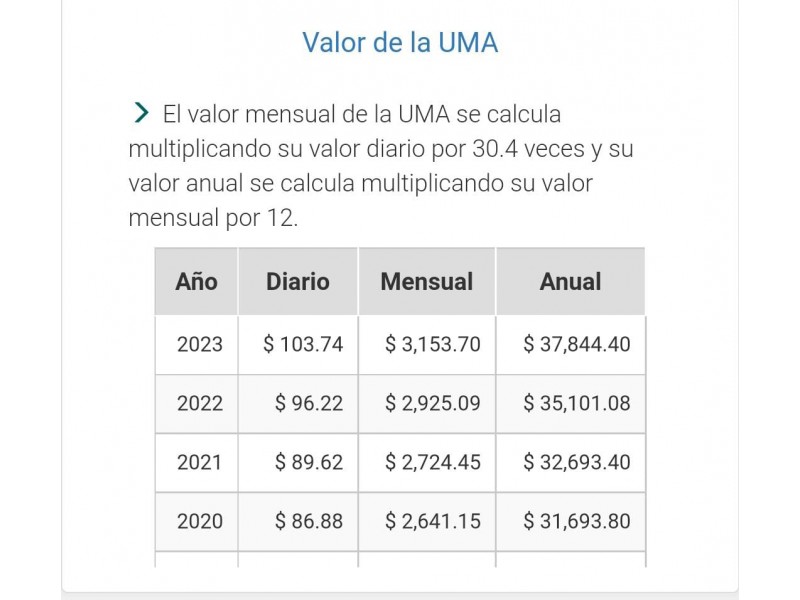The height and width of the screenshot is (600, 800).
Task: Select the Mensual column header
Action: [x=427, y=282]
